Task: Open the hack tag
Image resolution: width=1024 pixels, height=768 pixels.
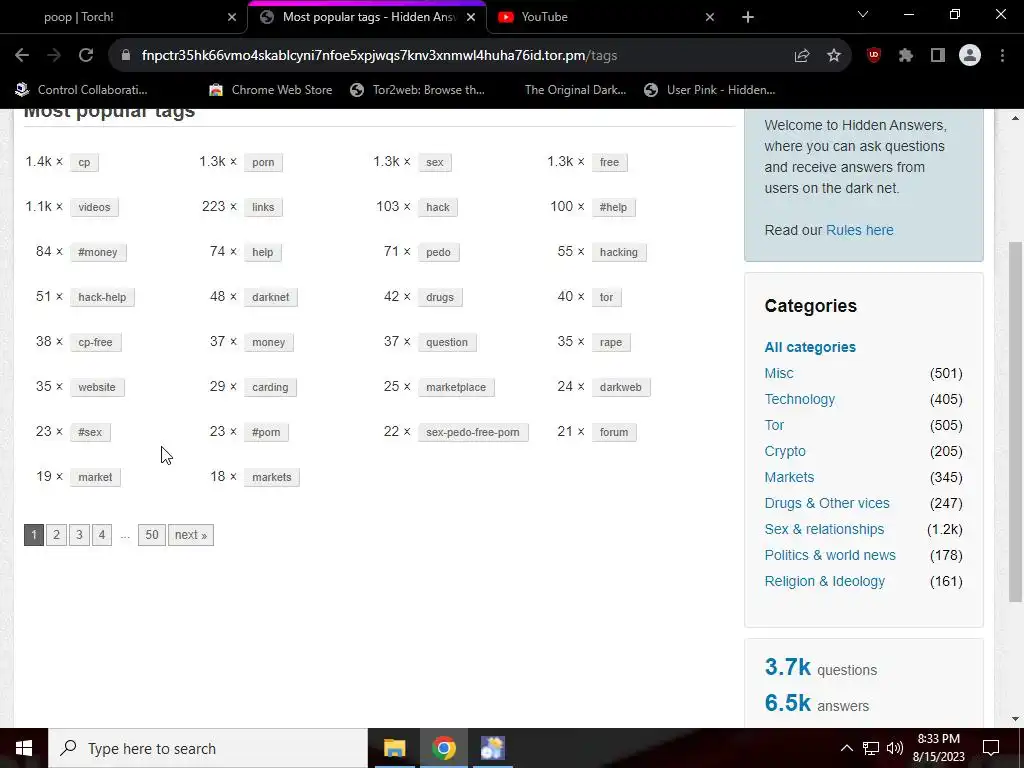Action: [x=438, y=207]
